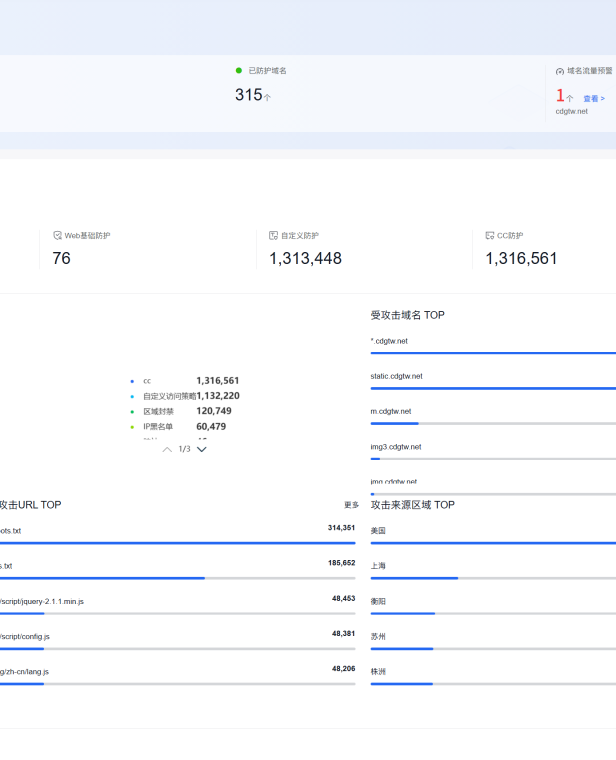Click the /script/jquery-2.1.1.min.js URL row
616x760 pixels.
(42, 602)
